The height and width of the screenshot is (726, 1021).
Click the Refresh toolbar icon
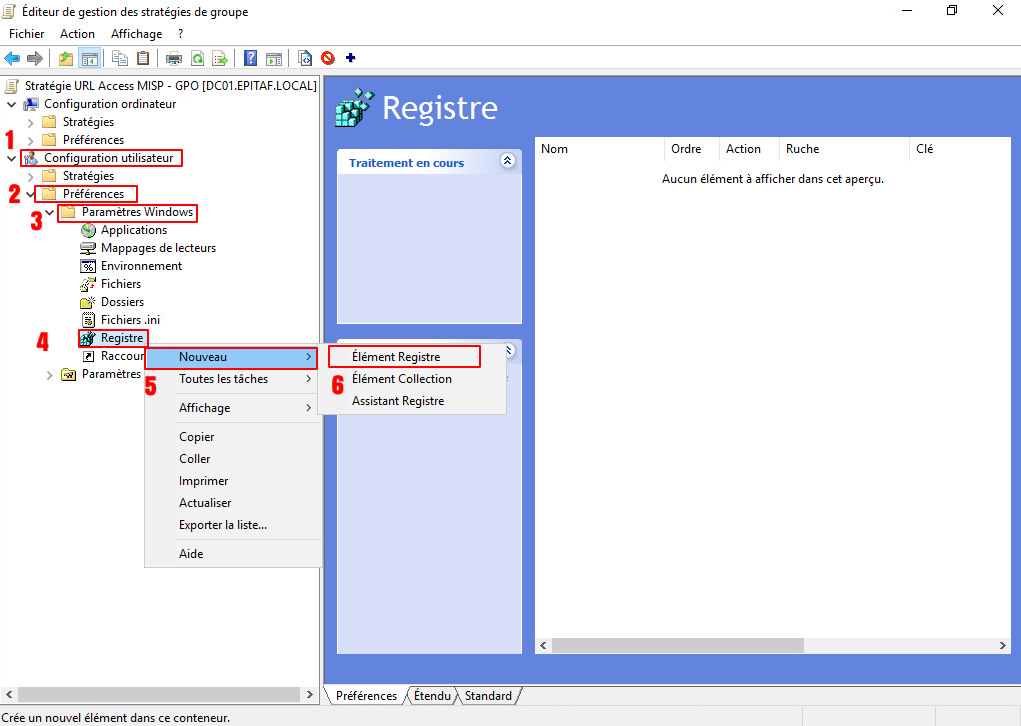pyautogui.click(x=197, y=58)
